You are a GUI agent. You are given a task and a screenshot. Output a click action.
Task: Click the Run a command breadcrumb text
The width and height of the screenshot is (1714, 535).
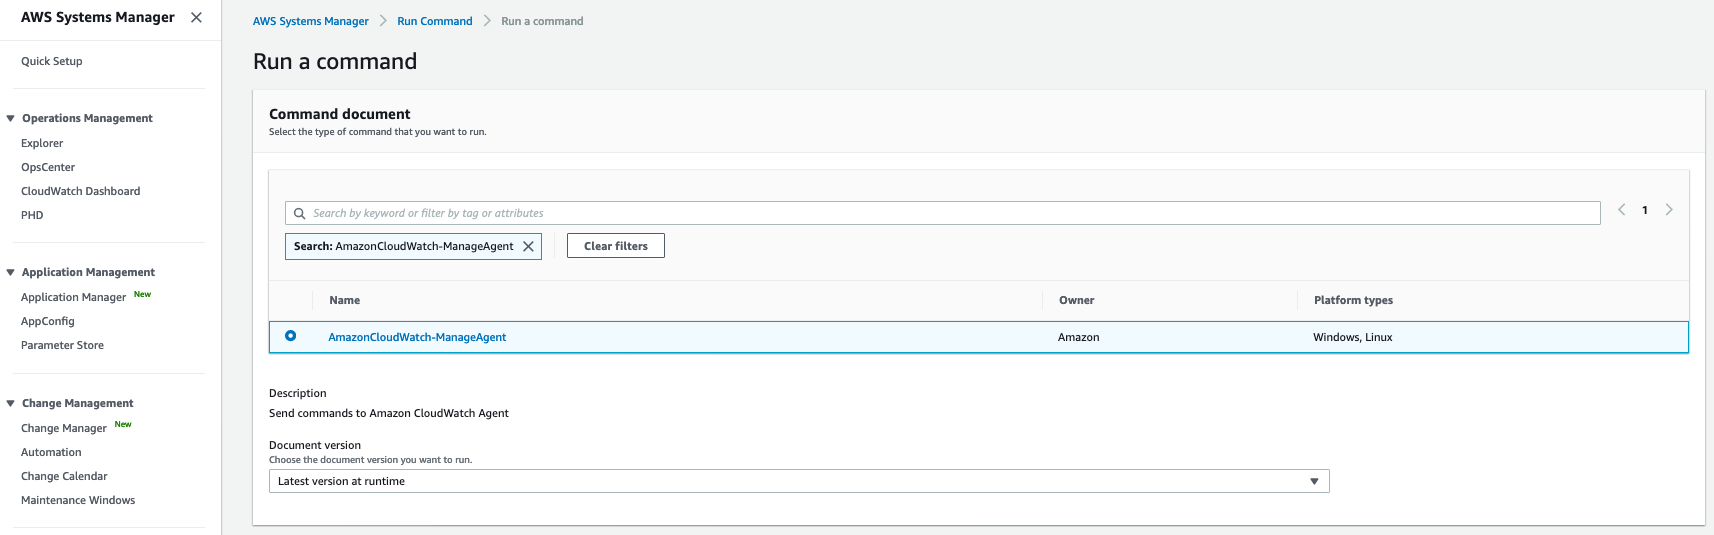tap(542, 21)
